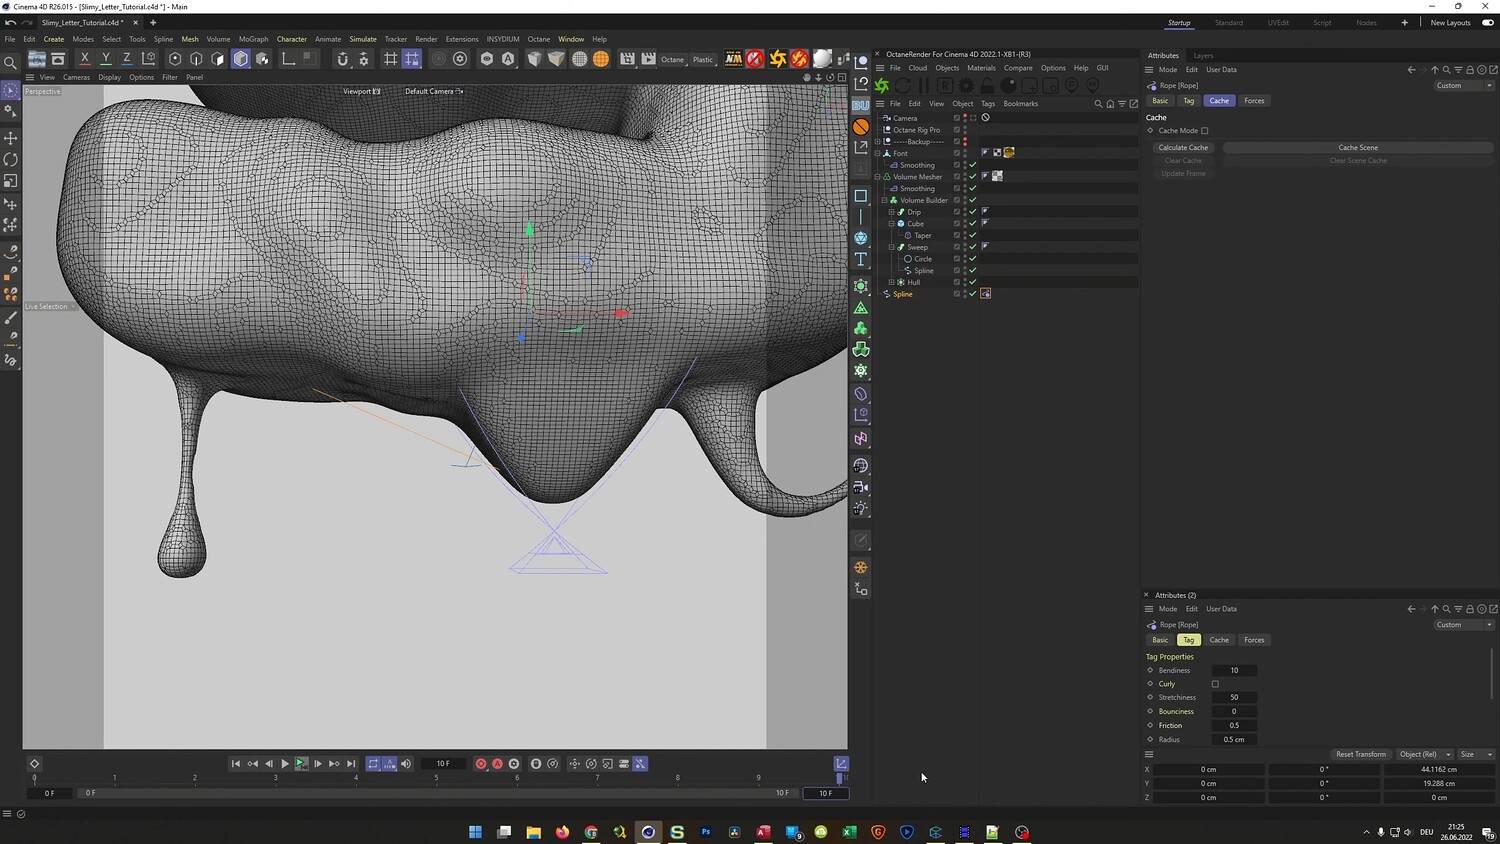Select the Scale tool in left toolbar
This screenshot has height=844, width=1500.
(11, 181)
